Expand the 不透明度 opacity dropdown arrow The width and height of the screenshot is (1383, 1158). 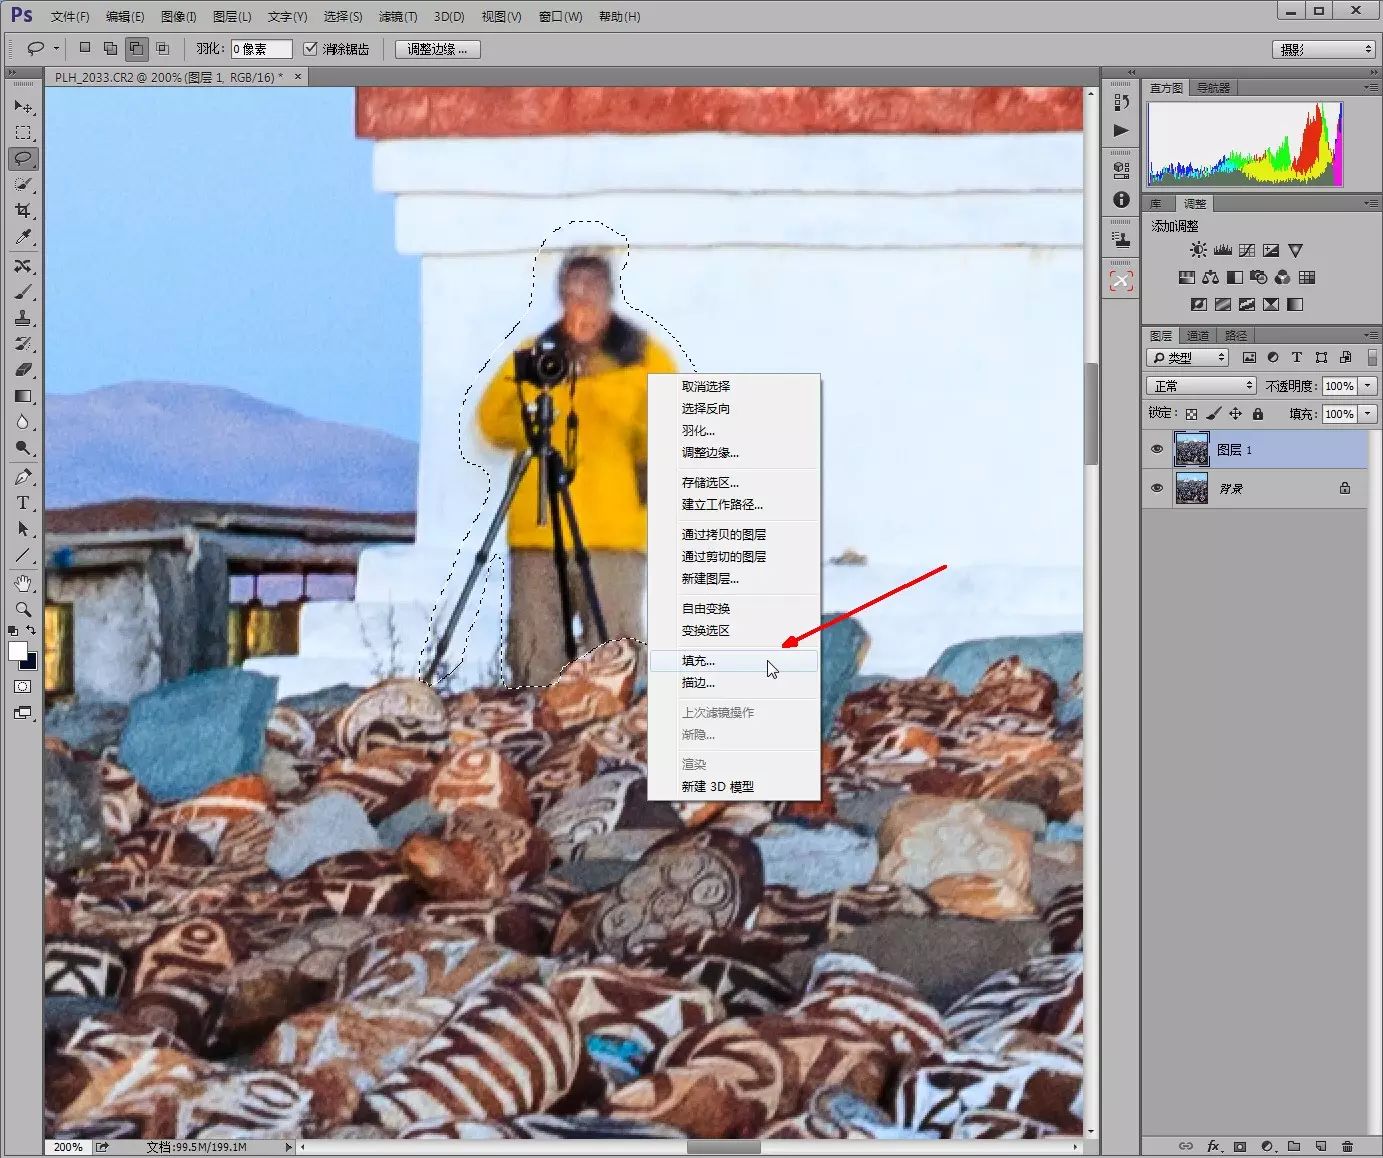(x=1368, y=386)
